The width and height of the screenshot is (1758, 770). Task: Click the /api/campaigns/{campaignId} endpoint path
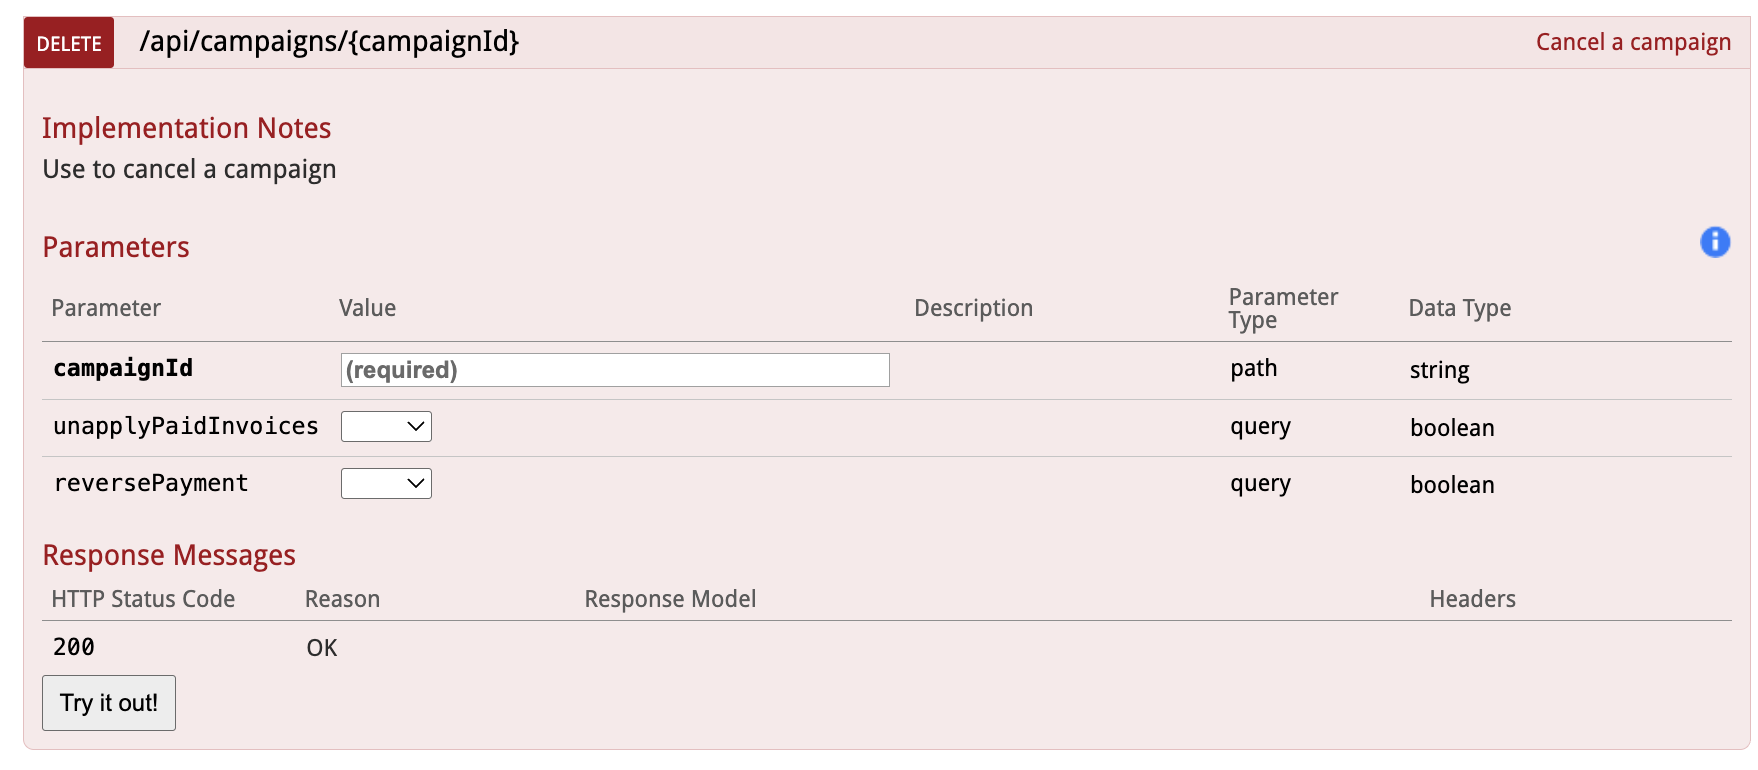[x=329, y=42]
